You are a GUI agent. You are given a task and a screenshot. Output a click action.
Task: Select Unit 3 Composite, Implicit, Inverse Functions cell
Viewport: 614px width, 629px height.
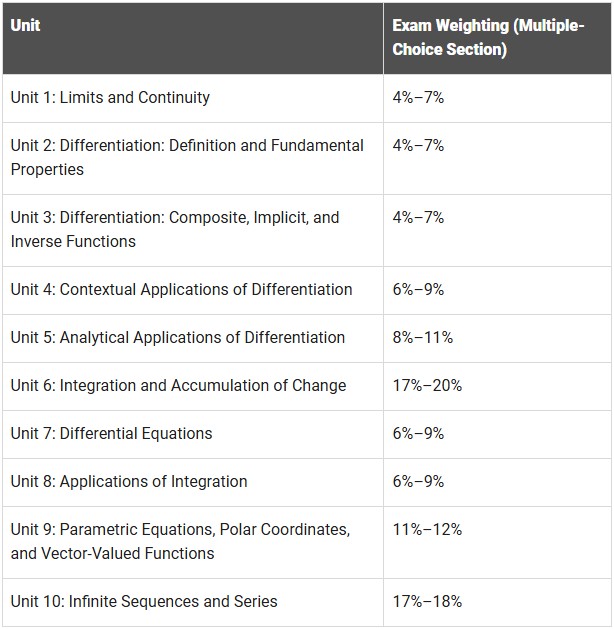point(193,230)
